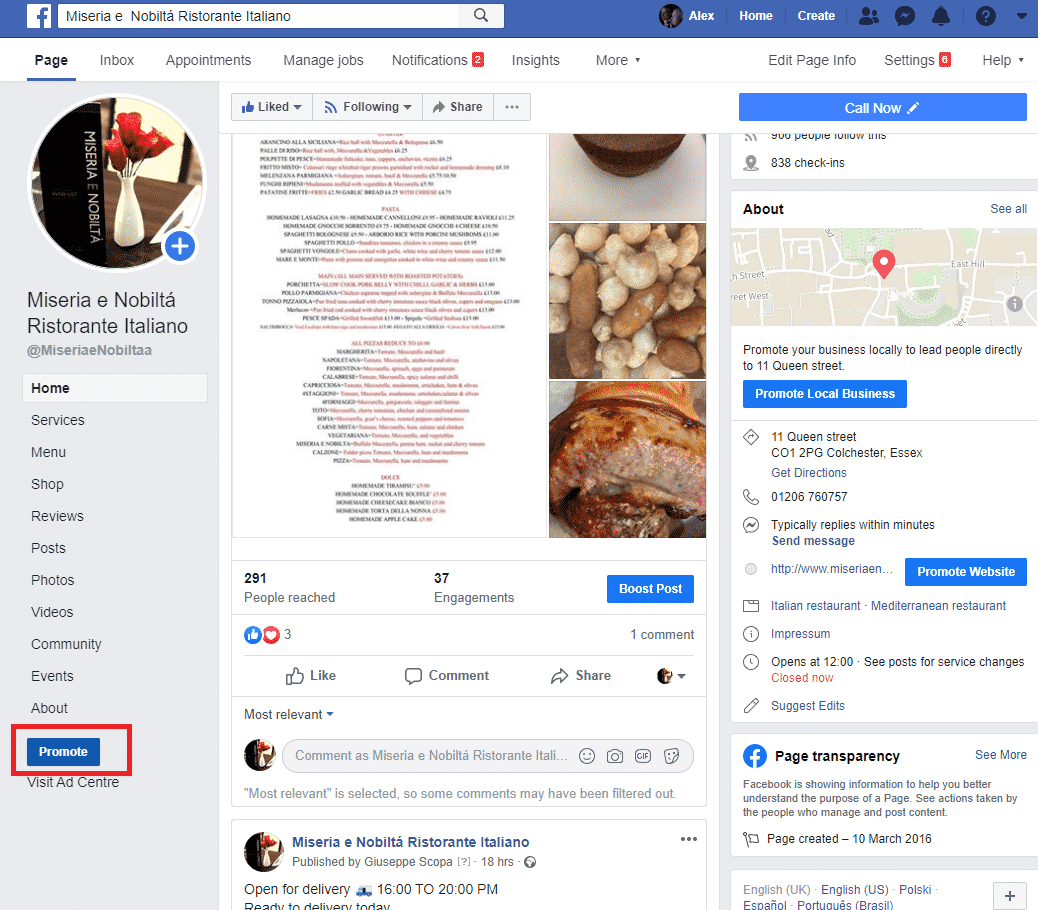Click See More in Page transparency
Viewport: 1038px width, 910px height.
pyautogui.click(x=1000, y=754)
